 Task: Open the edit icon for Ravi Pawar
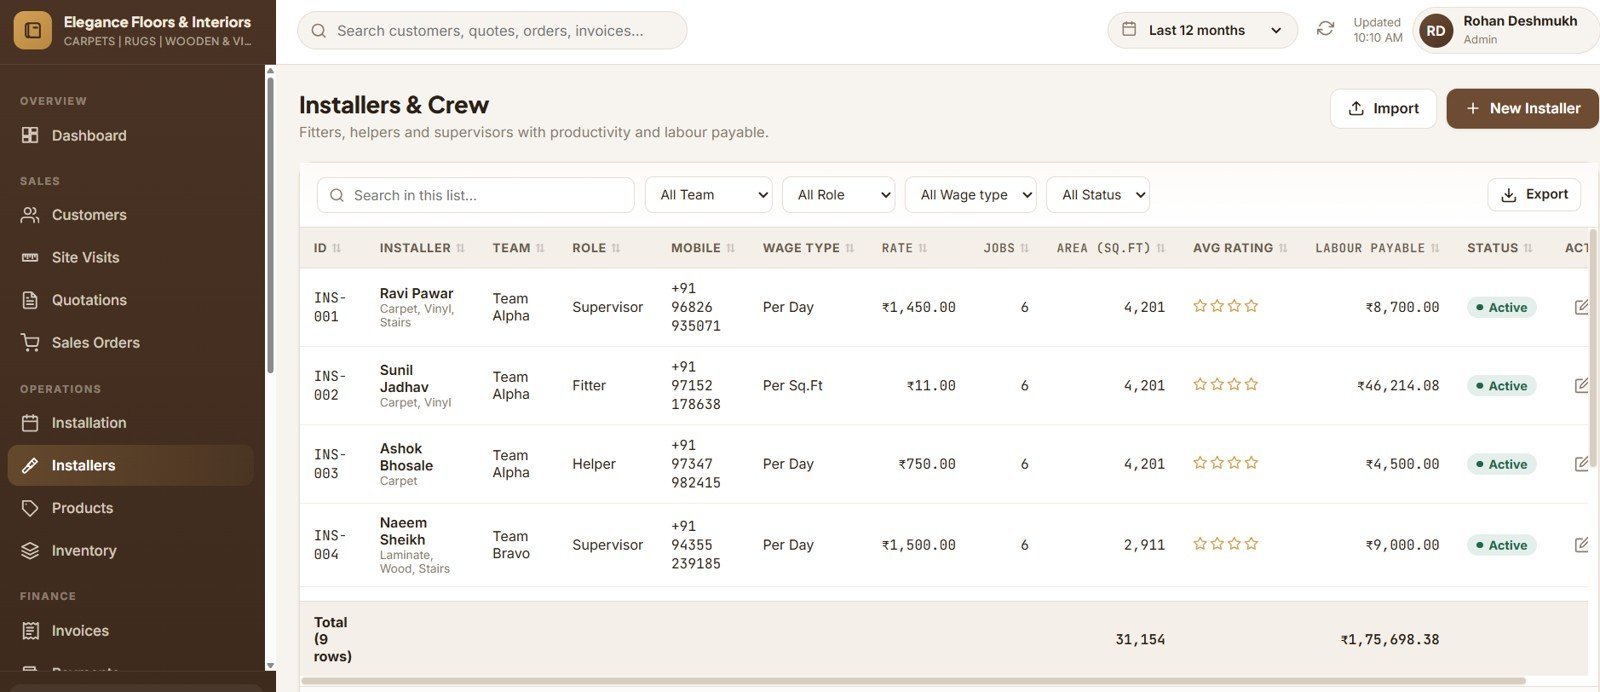pyautogui.click(x=1581, y=307)
